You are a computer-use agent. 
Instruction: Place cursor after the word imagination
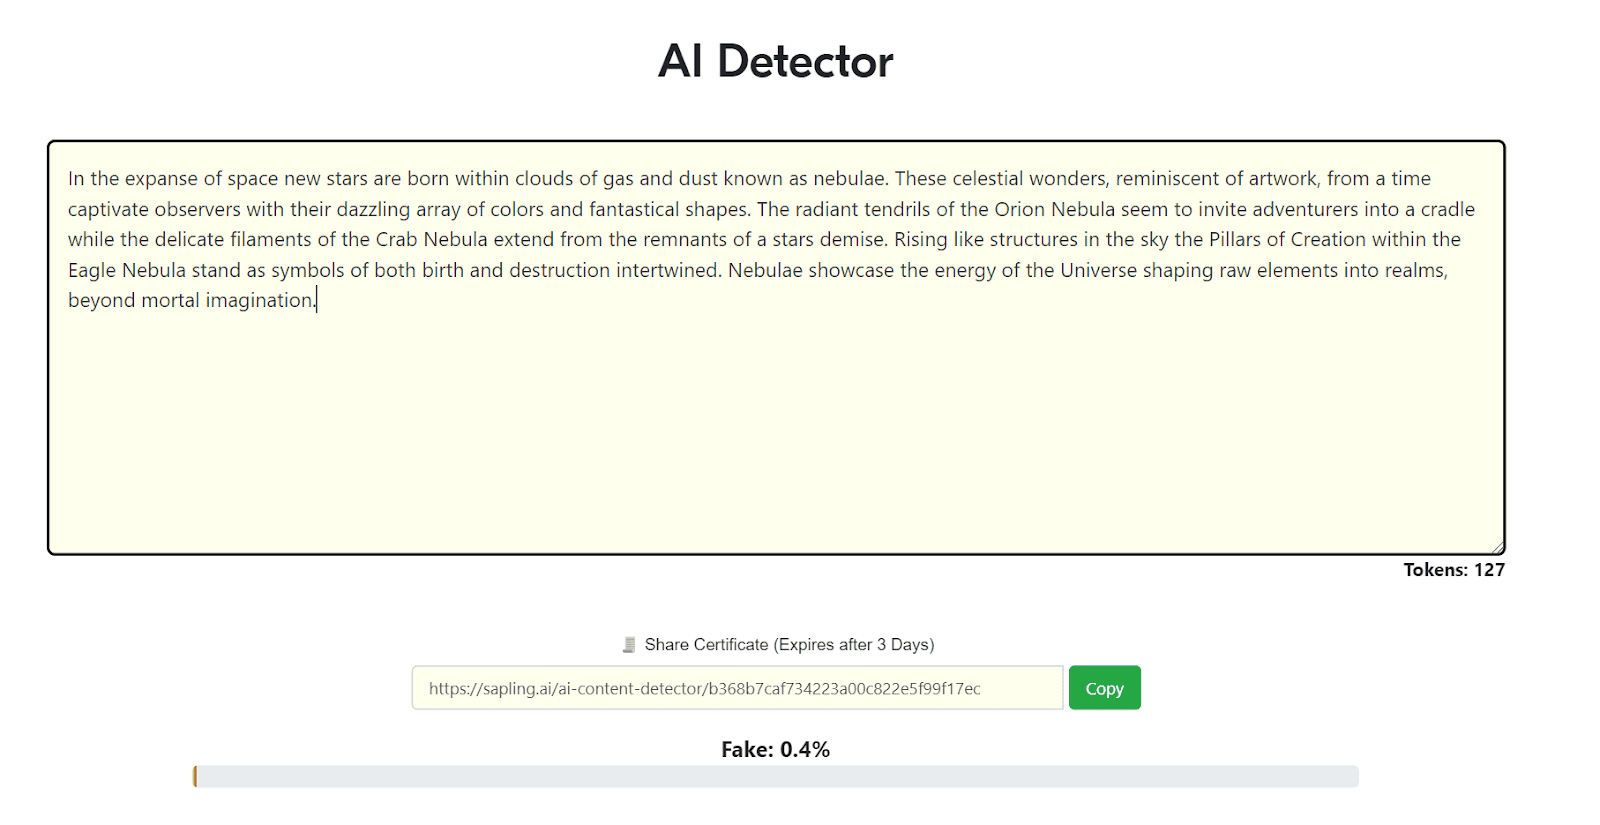pos(316,301)
